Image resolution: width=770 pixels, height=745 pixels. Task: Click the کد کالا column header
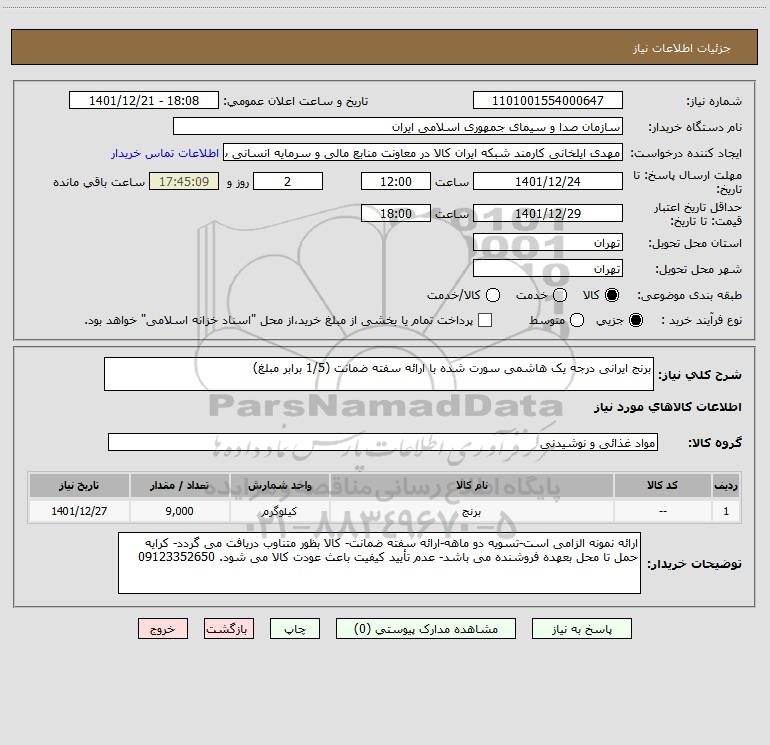662,485
